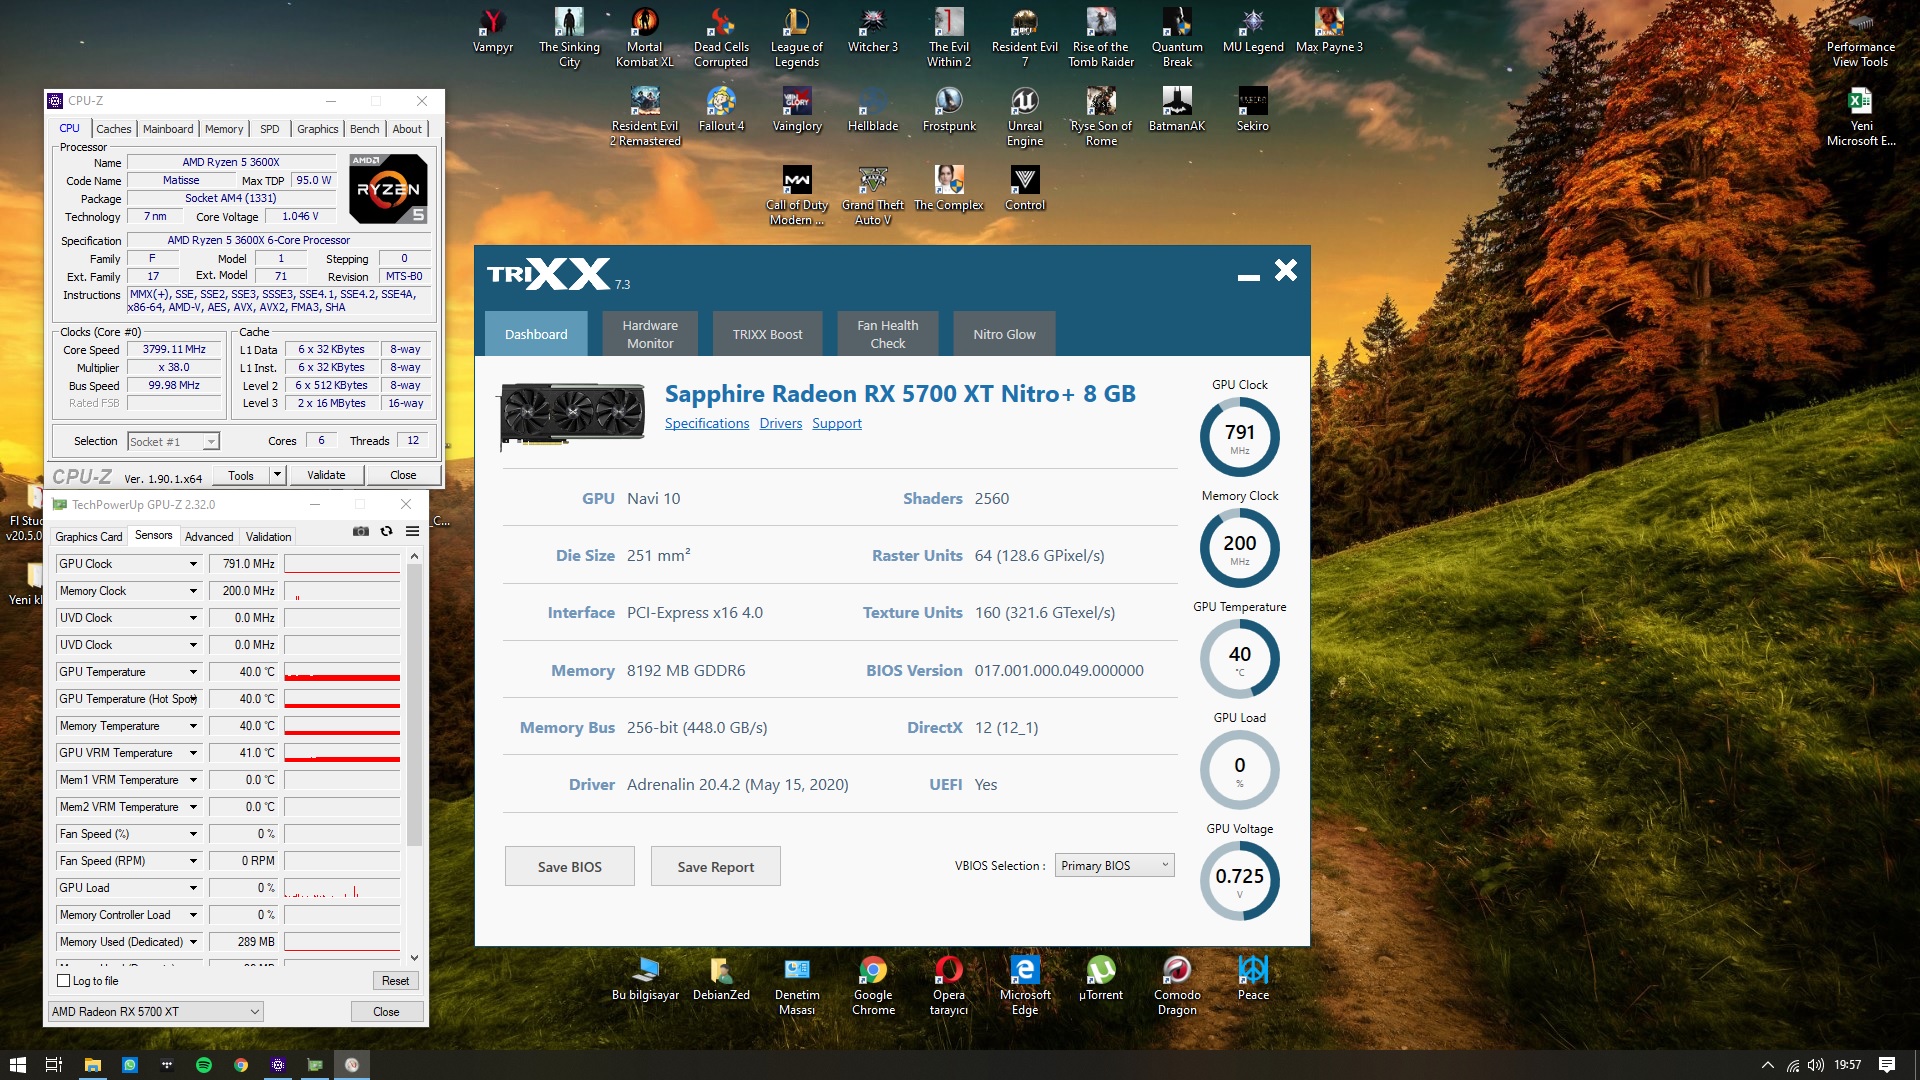Expand the CPU-Z Tools dropdown arrow
This screenshot has width=1920, height=1080.
click(277, 475)
